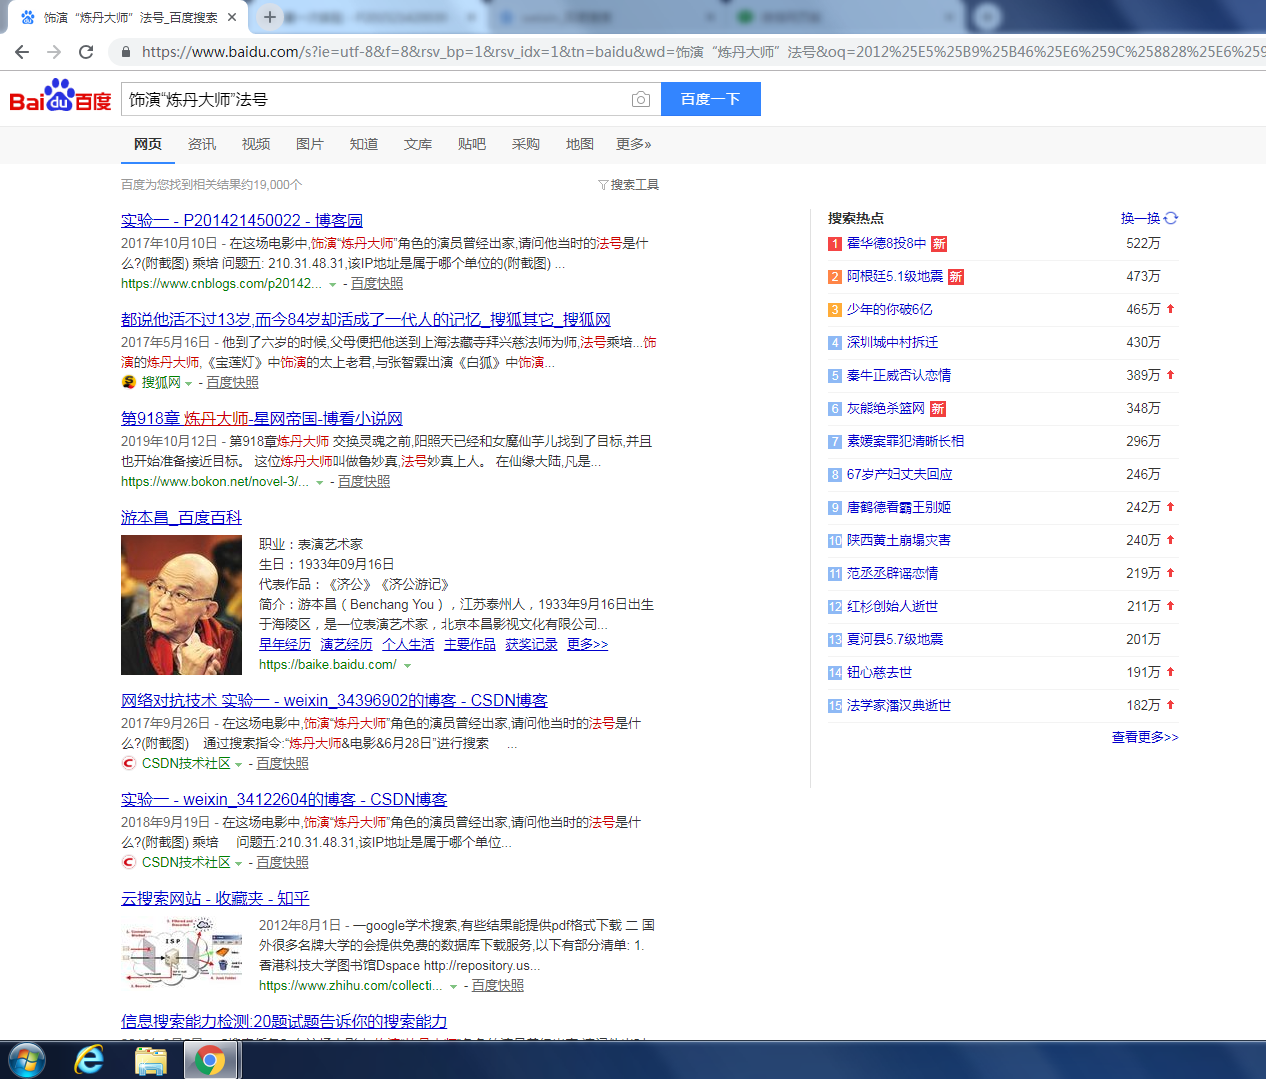This screenshot has width=1266, height=1079.
Task: Click the Baidu logo
Action: [x=60, y=98]
